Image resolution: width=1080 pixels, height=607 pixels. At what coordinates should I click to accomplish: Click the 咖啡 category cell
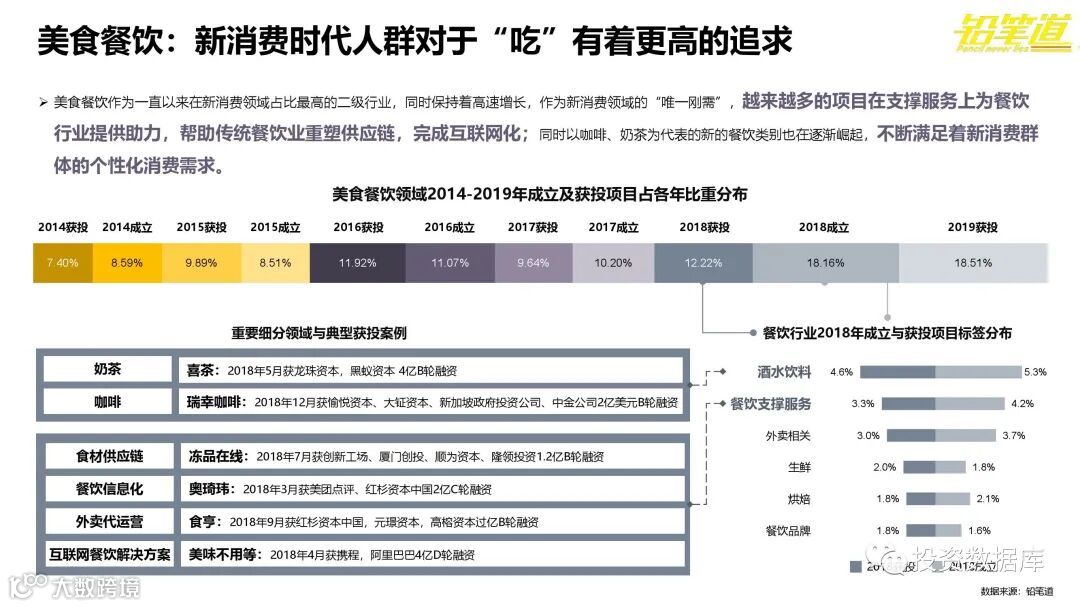pyautogui.click(x=107, y=402)
